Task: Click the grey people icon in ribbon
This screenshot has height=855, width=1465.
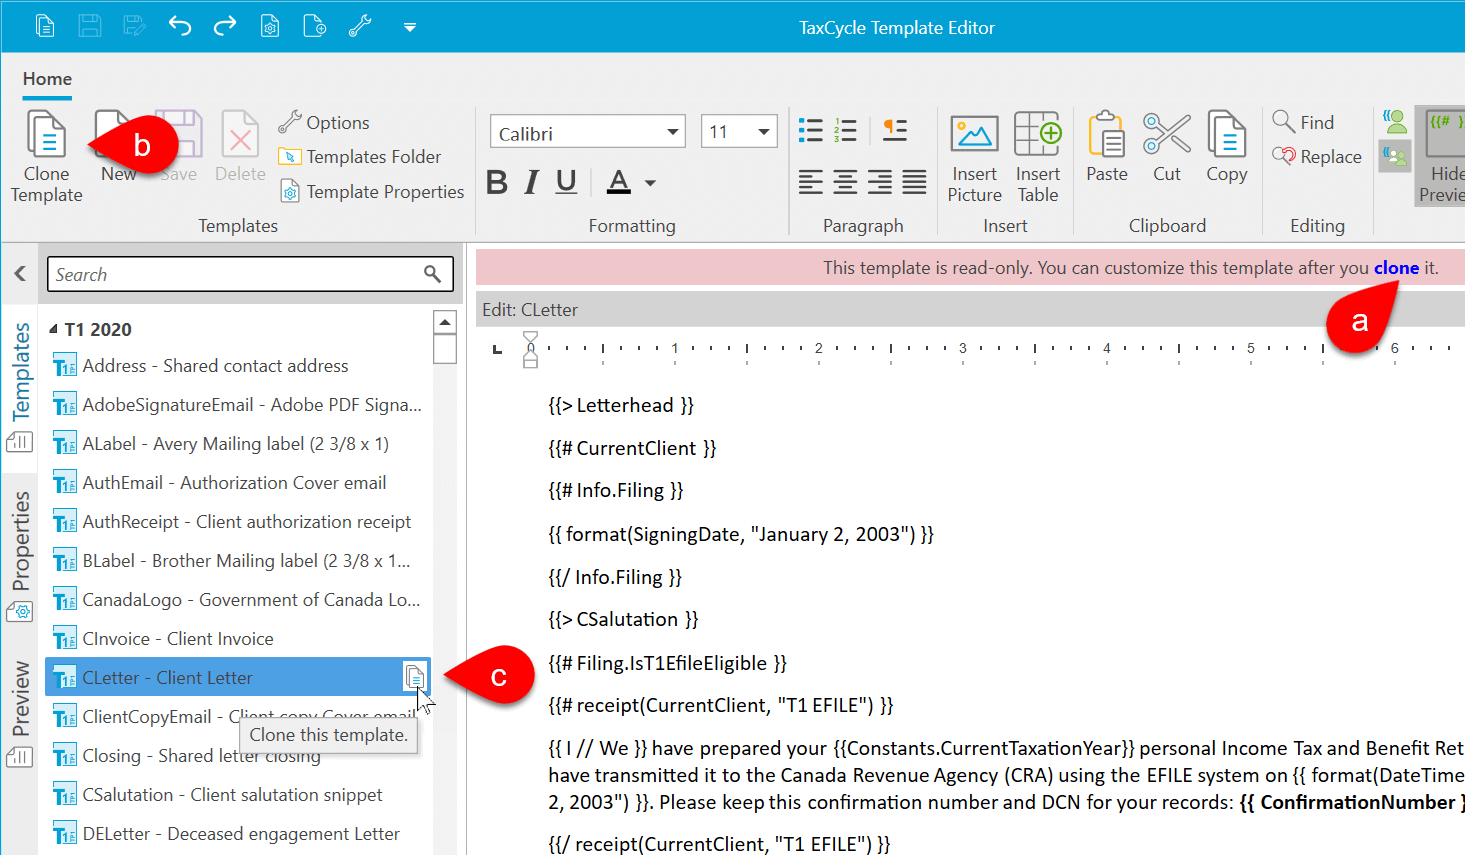Action: tap(1395, 156)
